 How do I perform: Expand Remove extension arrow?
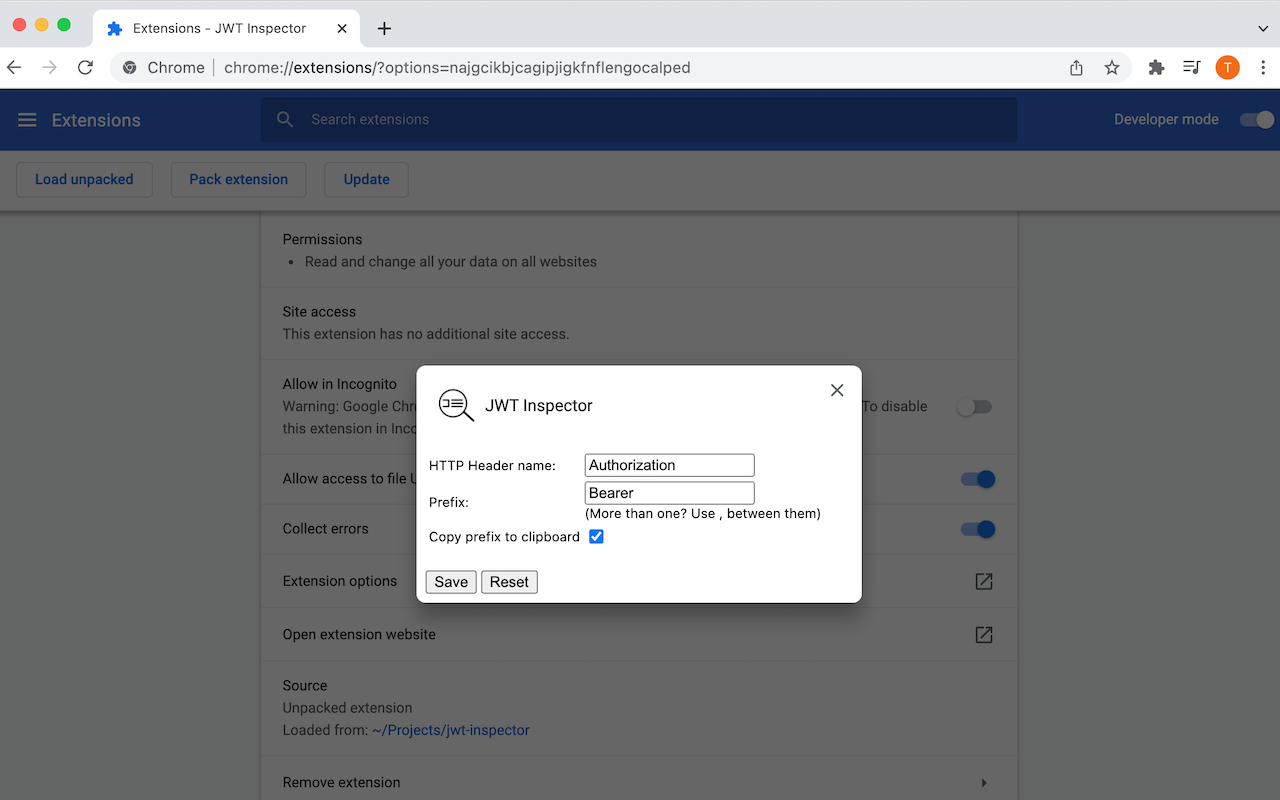pos(984,783)
